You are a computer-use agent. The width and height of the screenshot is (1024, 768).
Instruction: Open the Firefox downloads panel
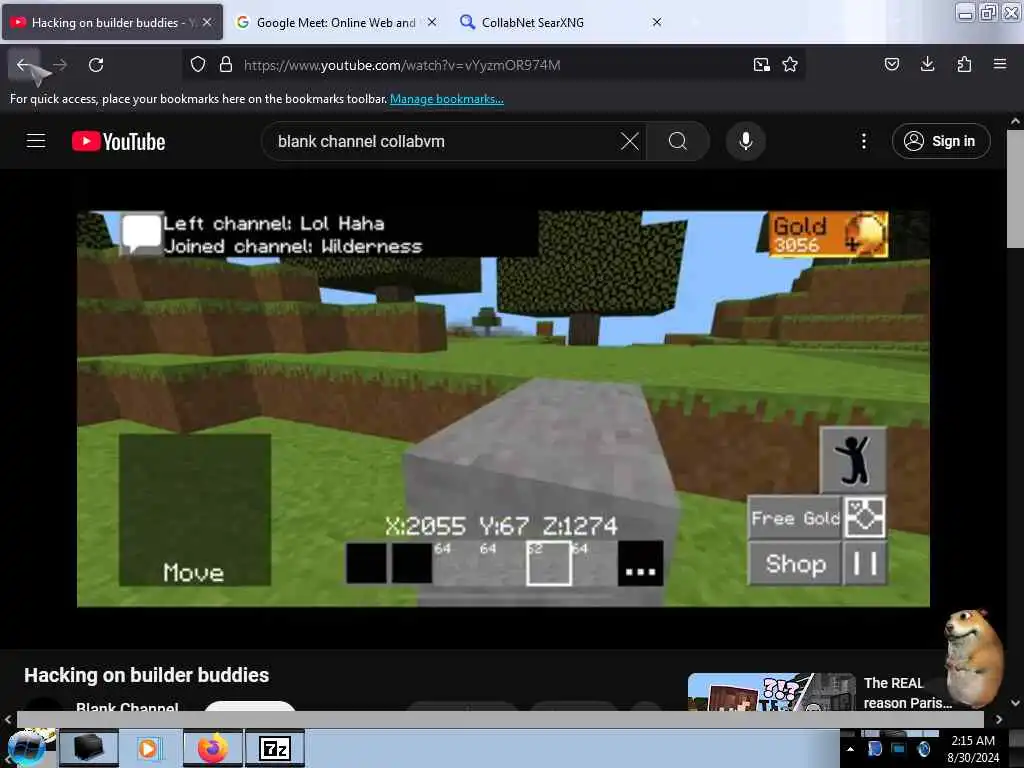[927, 64]
